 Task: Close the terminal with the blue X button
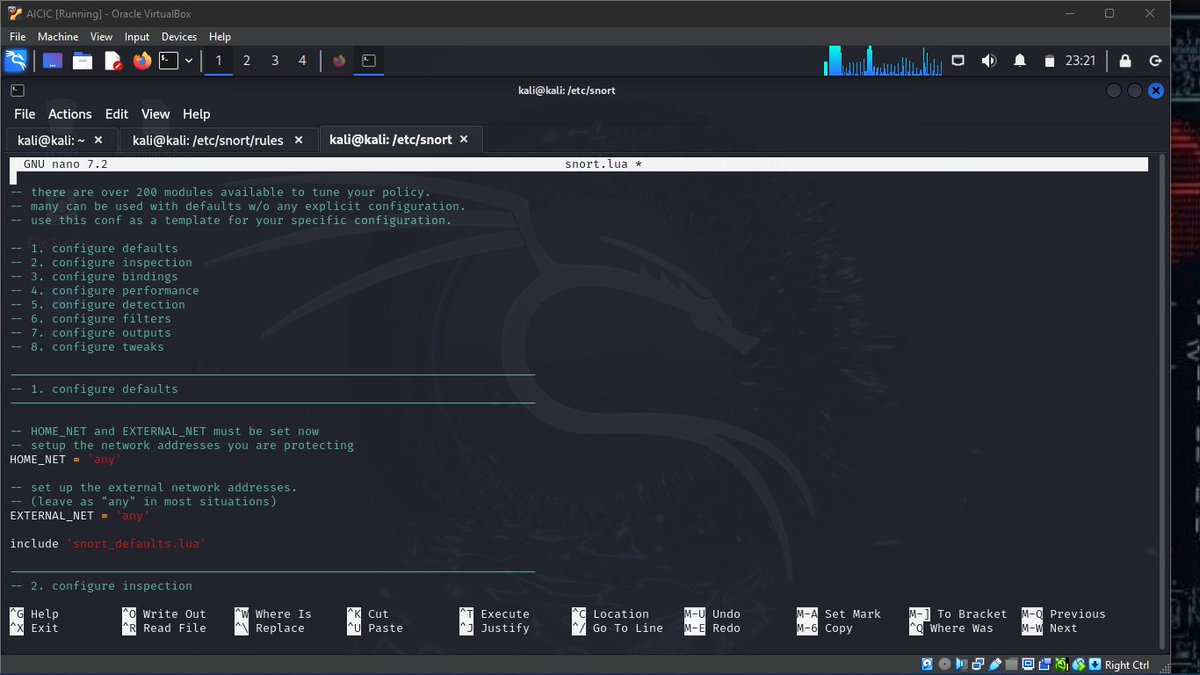1156,90
